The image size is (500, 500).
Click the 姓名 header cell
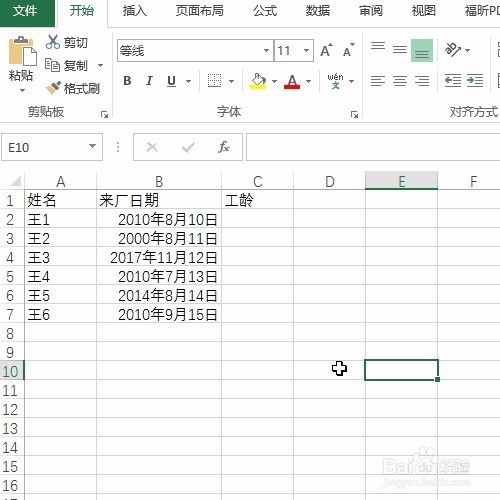pos(60,200)
